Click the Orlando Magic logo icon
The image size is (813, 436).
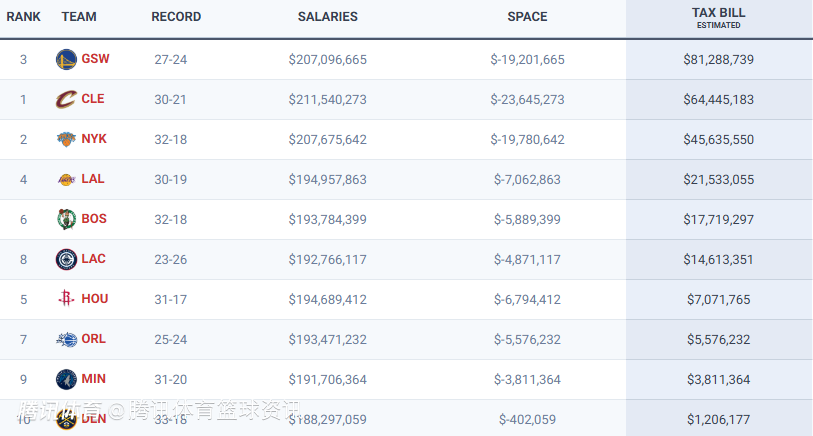(66, 339)
